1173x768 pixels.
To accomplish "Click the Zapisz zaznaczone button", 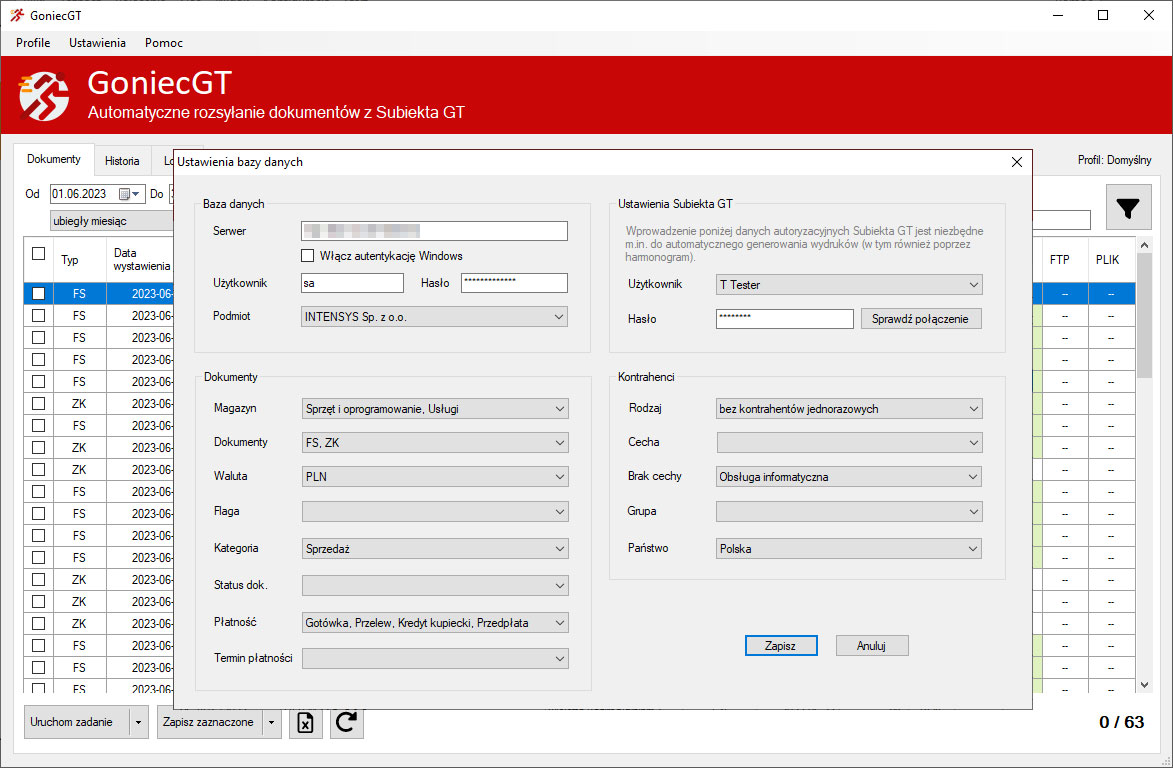I will (209, 722).
